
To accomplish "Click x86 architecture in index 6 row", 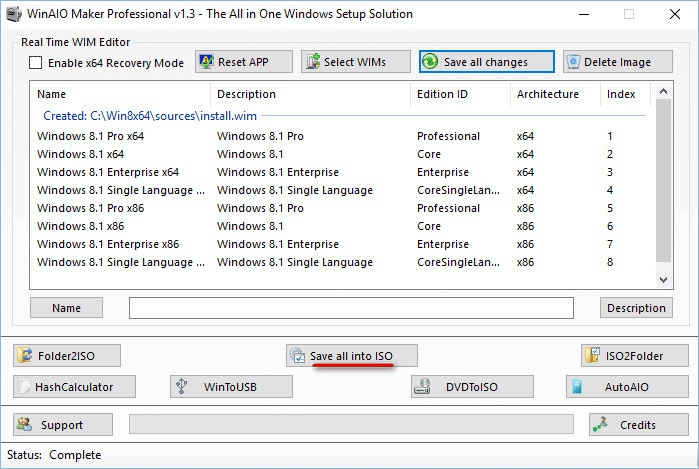I will [x=525, y=226].
